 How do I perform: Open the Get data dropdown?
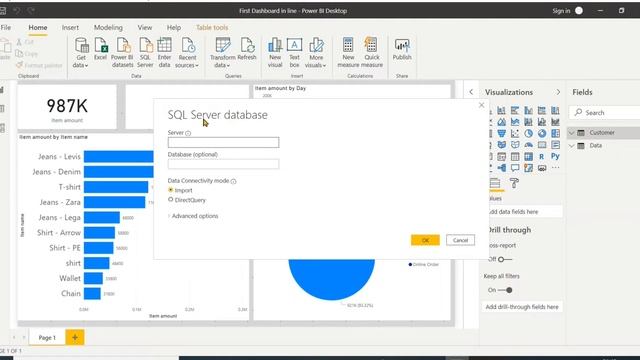pyautogui.click(x=81, y=52)
